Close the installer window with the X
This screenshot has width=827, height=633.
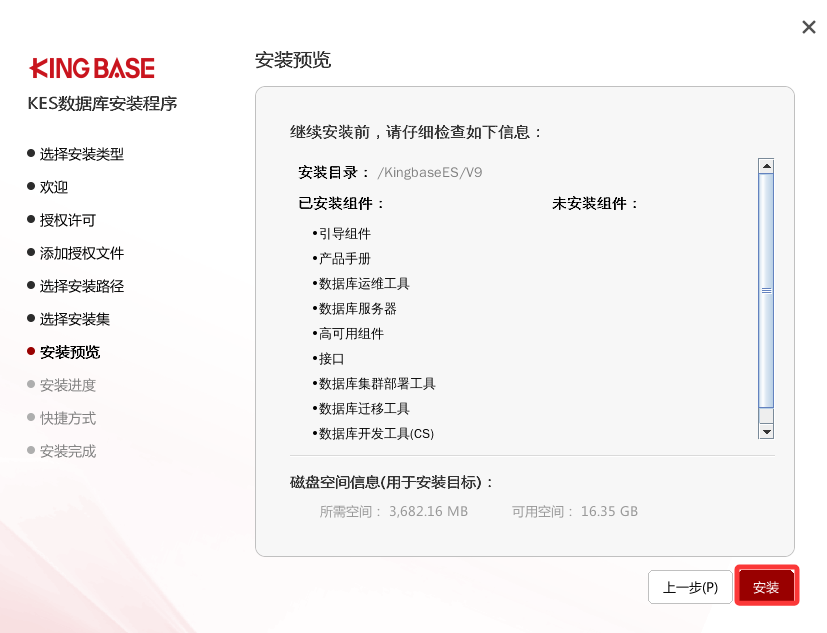pos(808,27)
